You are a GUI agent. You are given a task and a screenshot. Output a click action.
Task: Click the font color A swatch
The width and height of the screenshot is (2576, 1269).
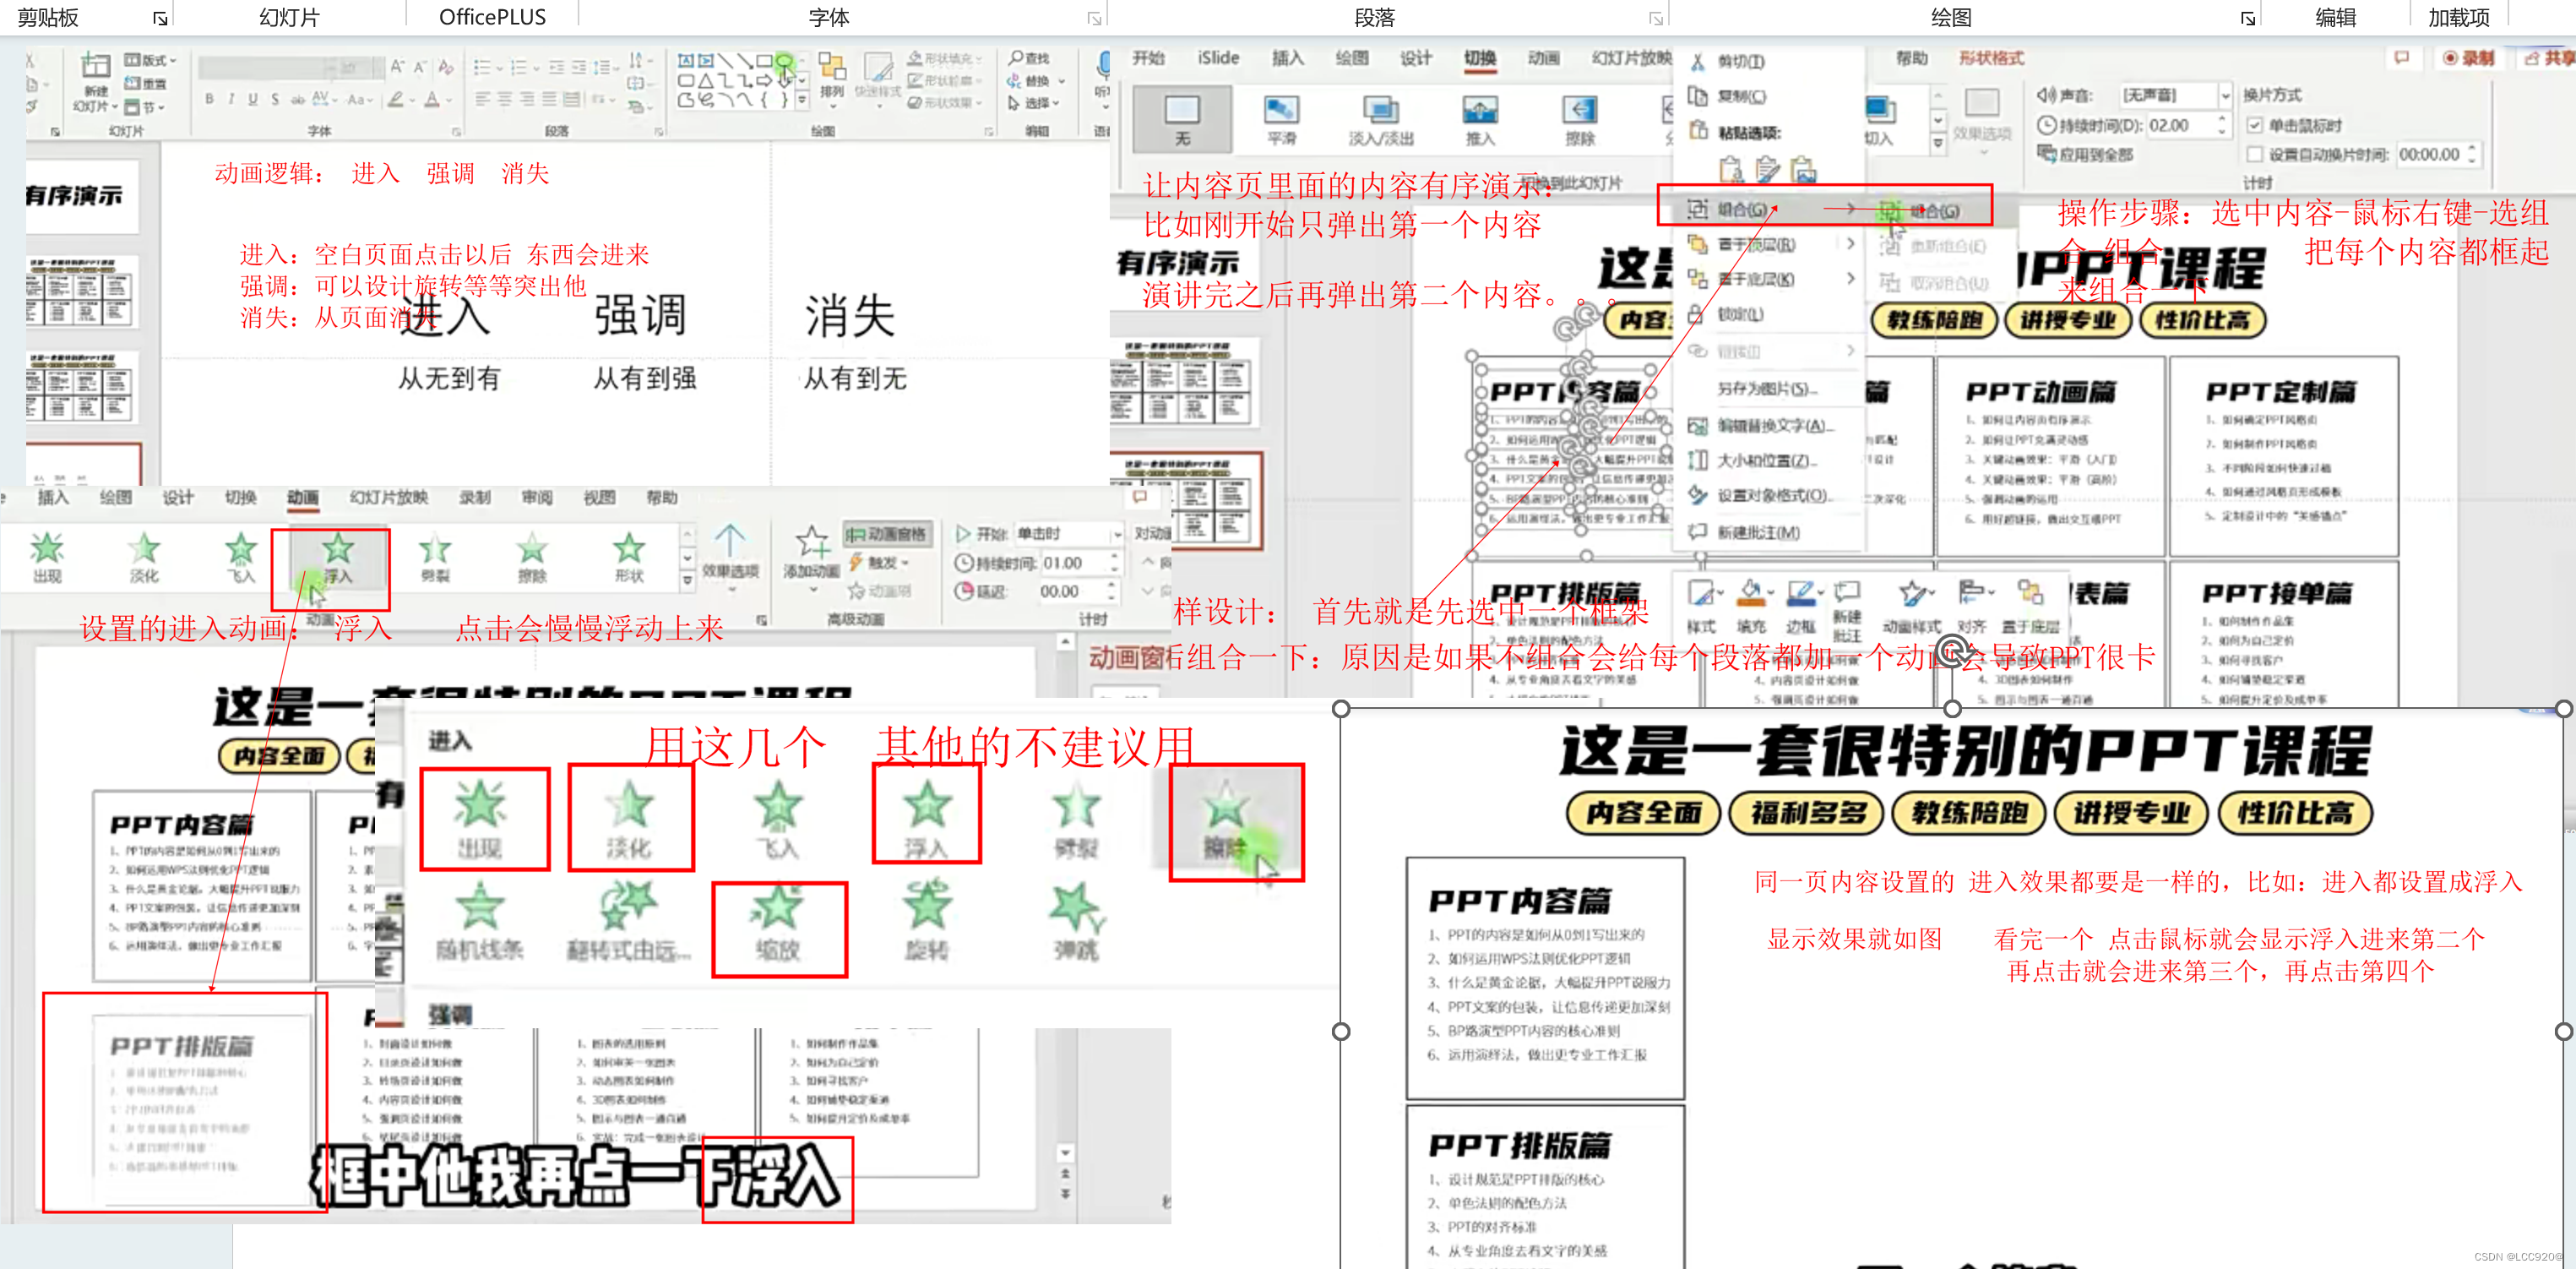(432, 99)
